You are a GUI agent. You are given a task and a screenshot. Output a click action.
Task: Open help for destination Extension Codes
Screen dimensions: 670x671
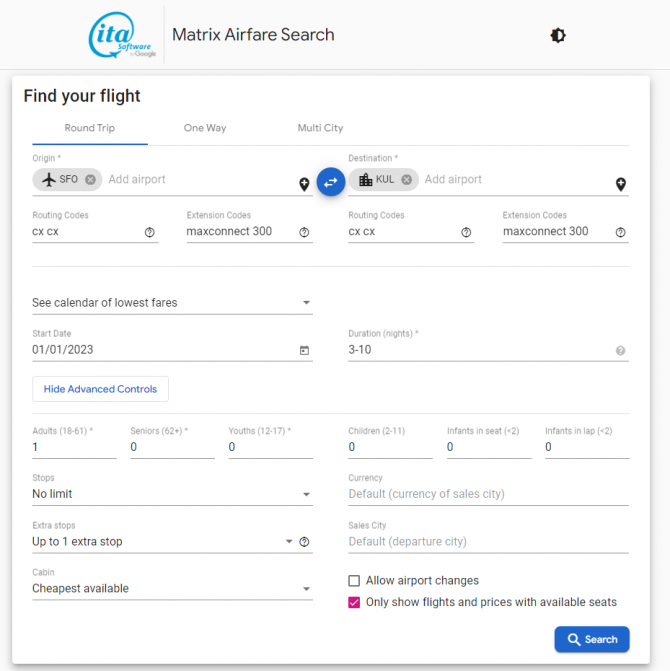[x=620, y=232]
